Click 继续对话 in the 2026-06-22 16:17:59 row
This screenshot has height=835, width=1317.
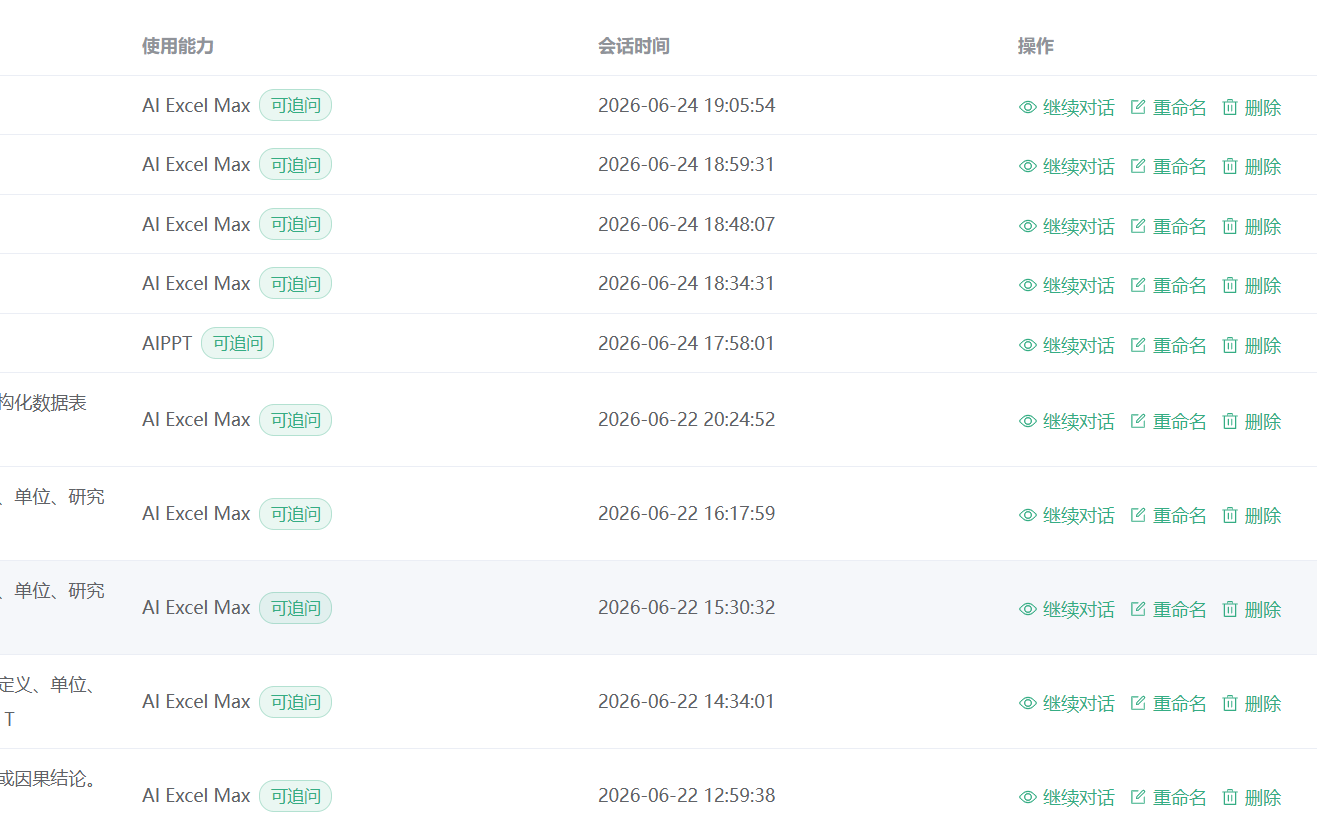(x=1066, y=515)
